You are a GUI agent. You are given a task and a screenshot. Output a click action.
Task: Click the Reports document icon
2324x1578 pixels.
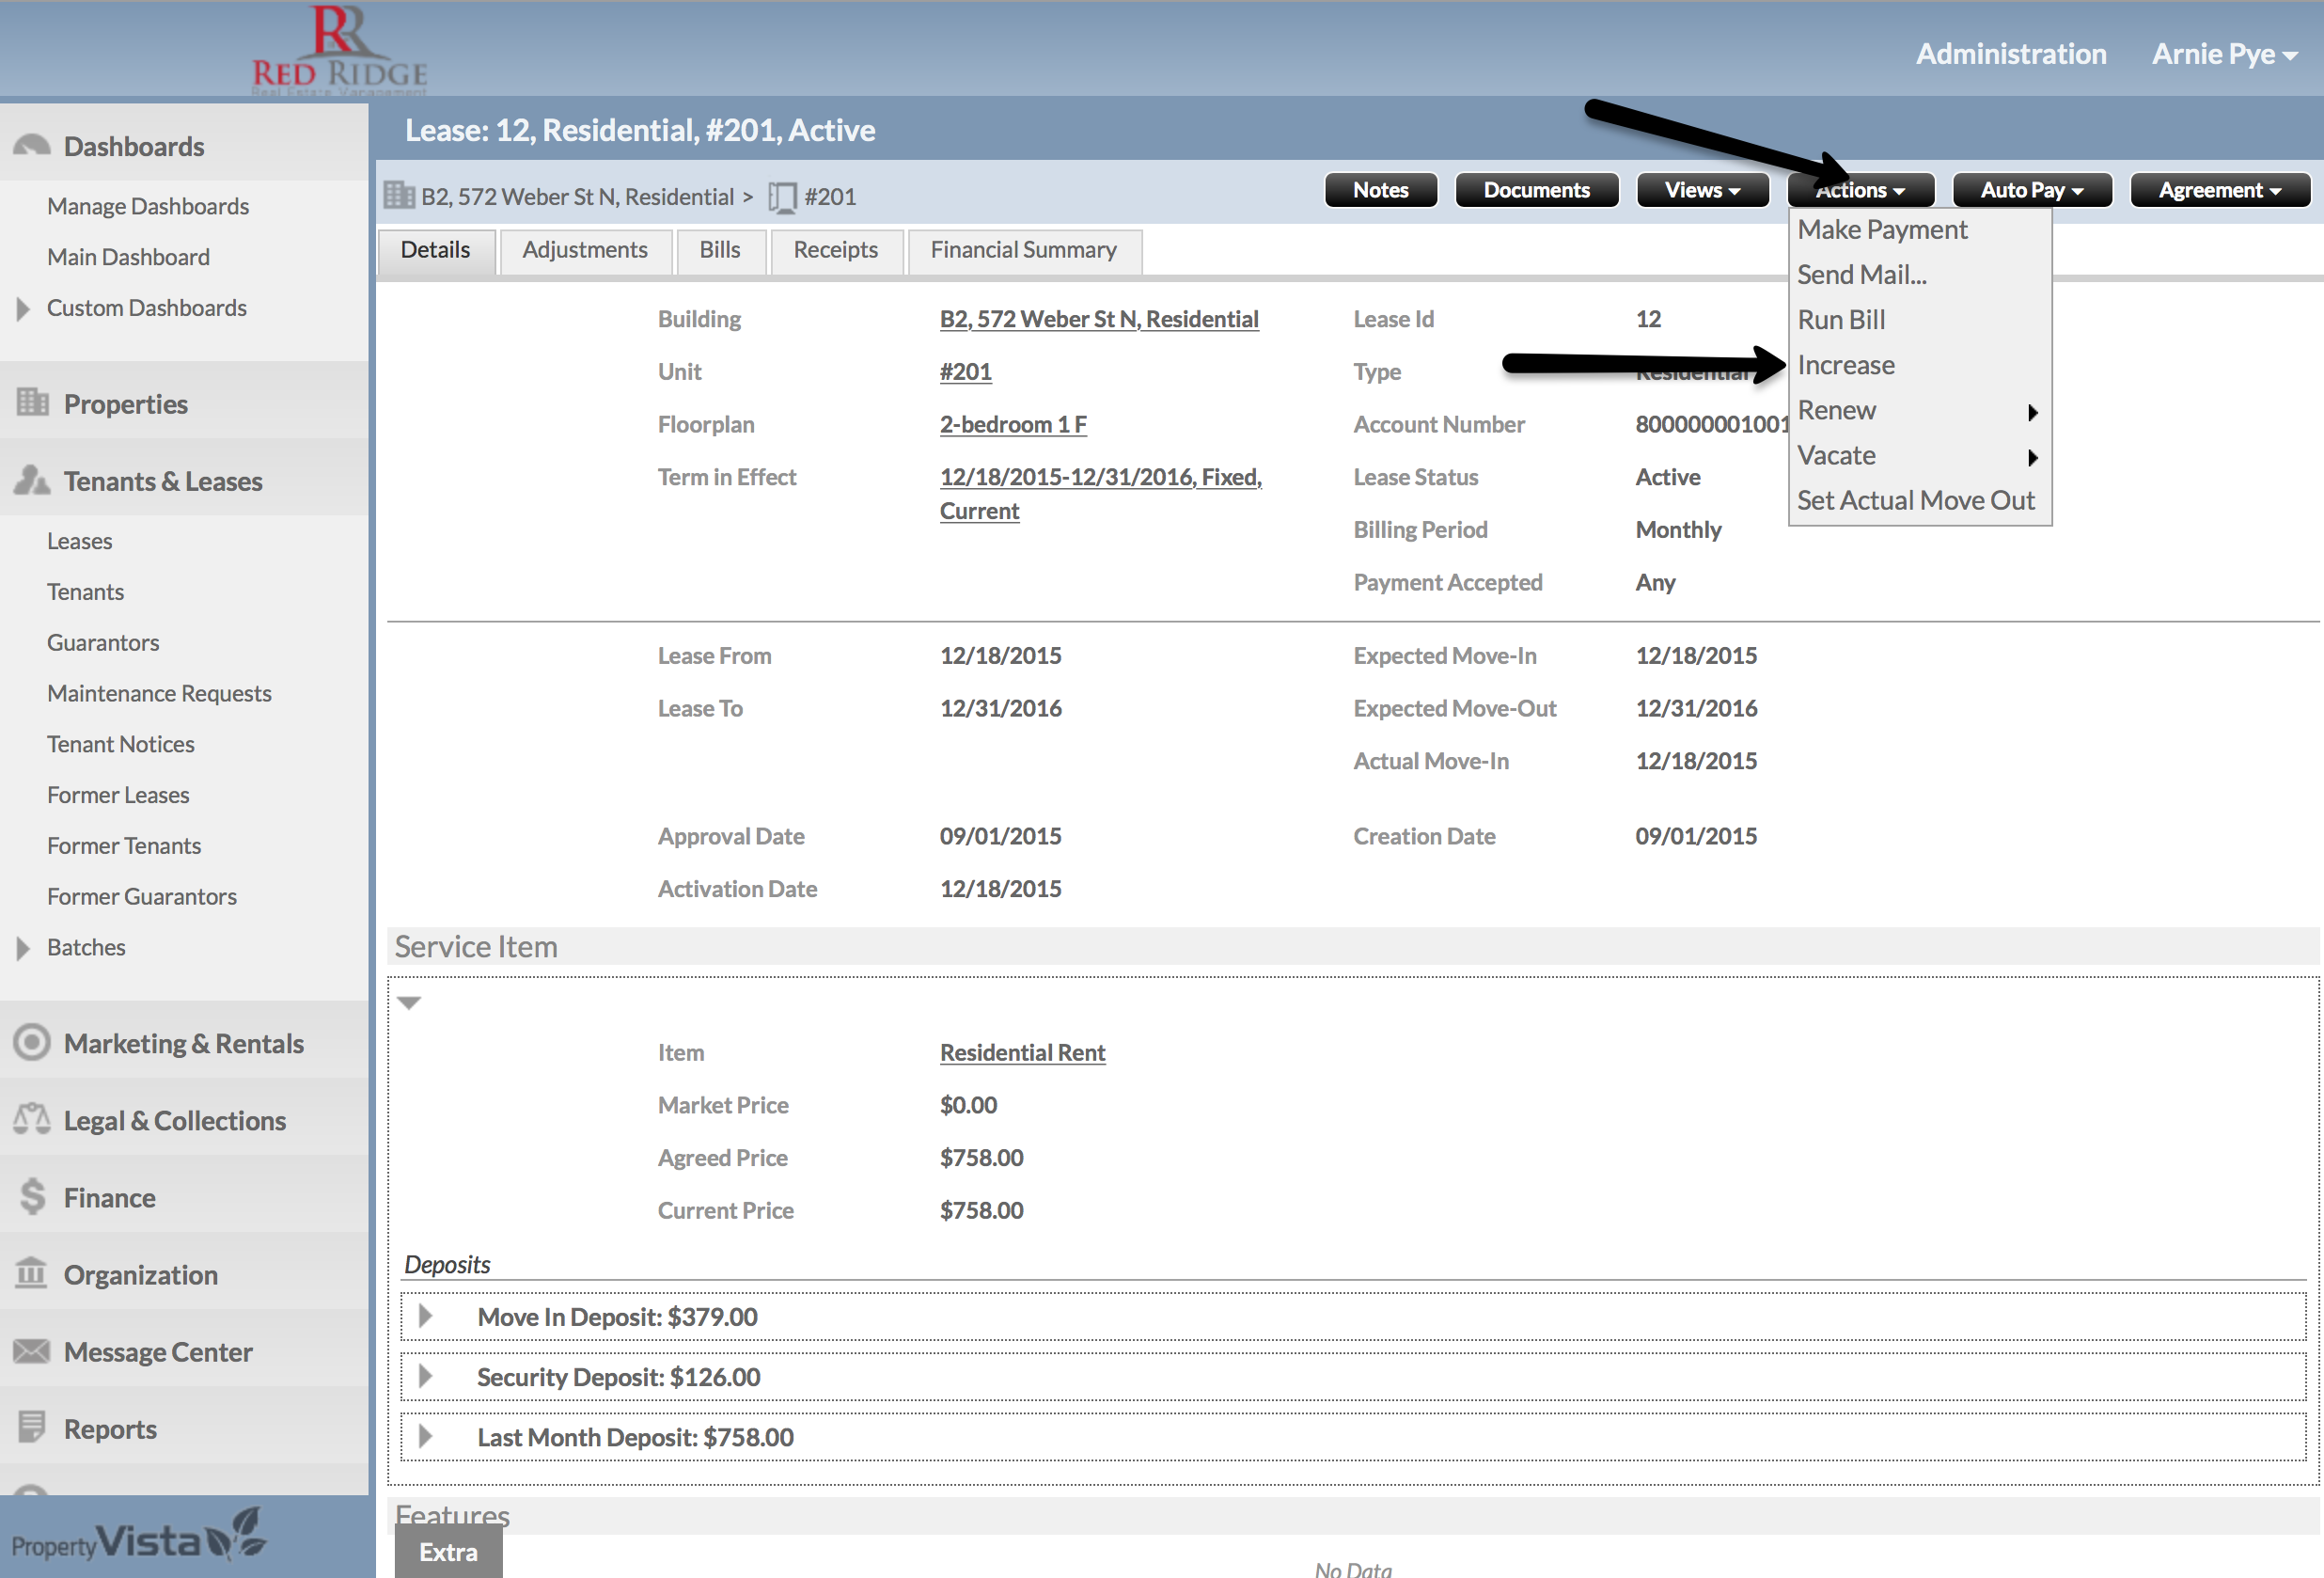pos(32,1427)
